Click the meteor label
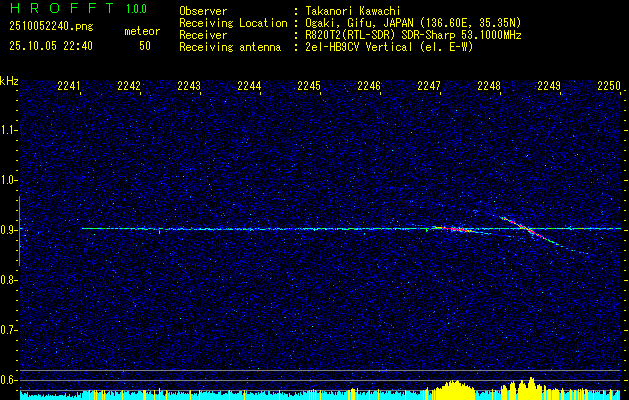This screenshot has height=400, width=629. [142, 31]
